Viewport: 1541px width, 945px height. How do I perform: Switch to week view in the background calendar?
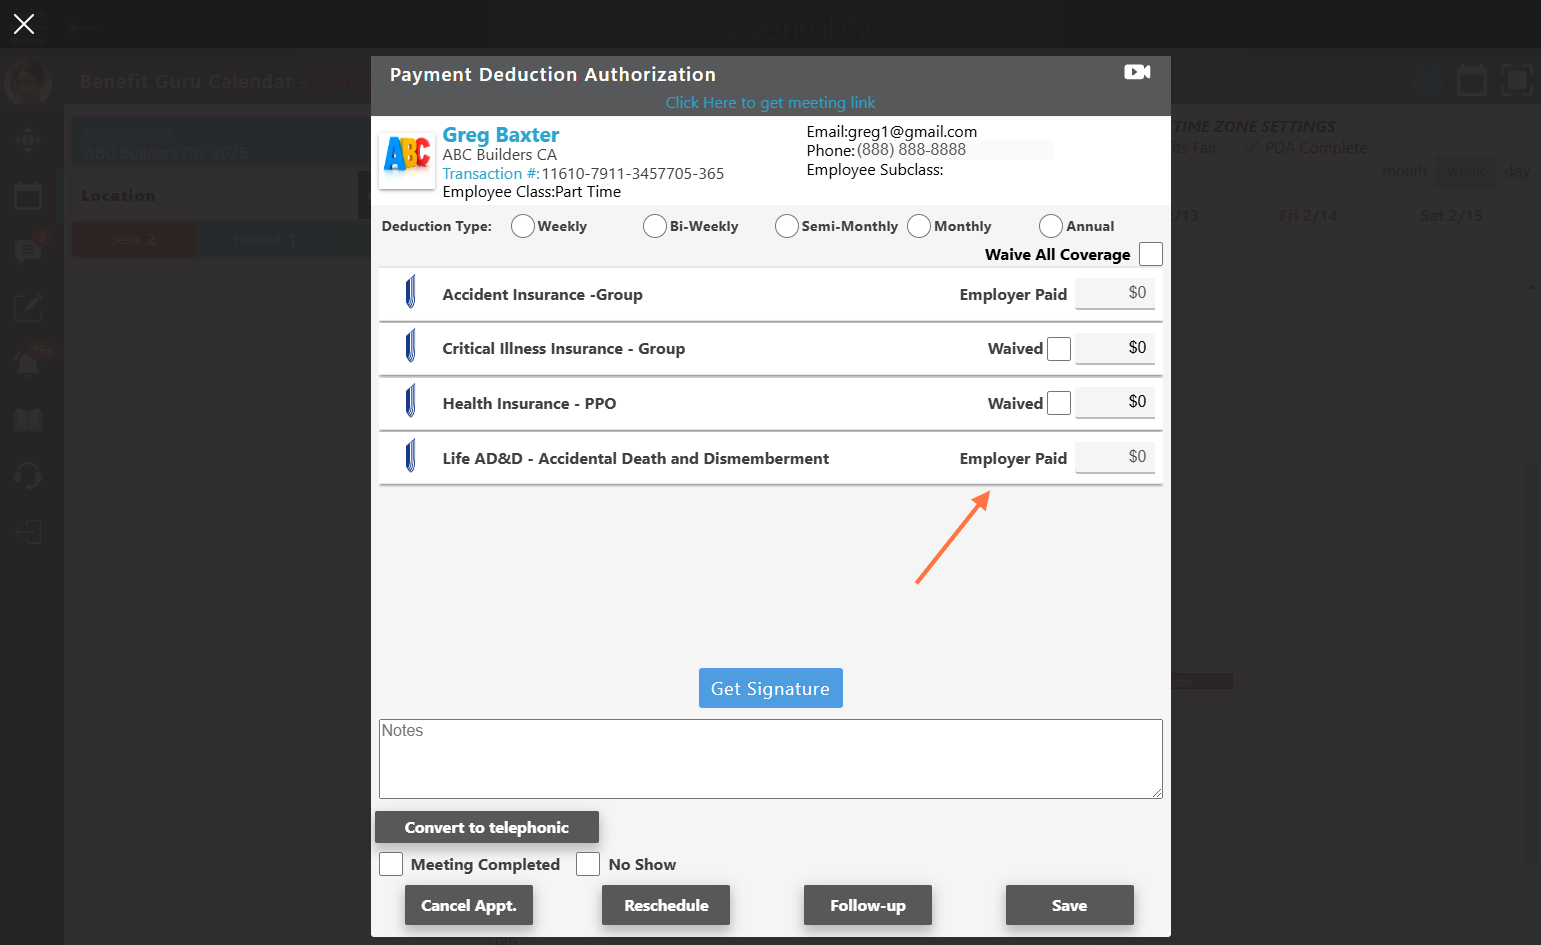[1465, 171]
